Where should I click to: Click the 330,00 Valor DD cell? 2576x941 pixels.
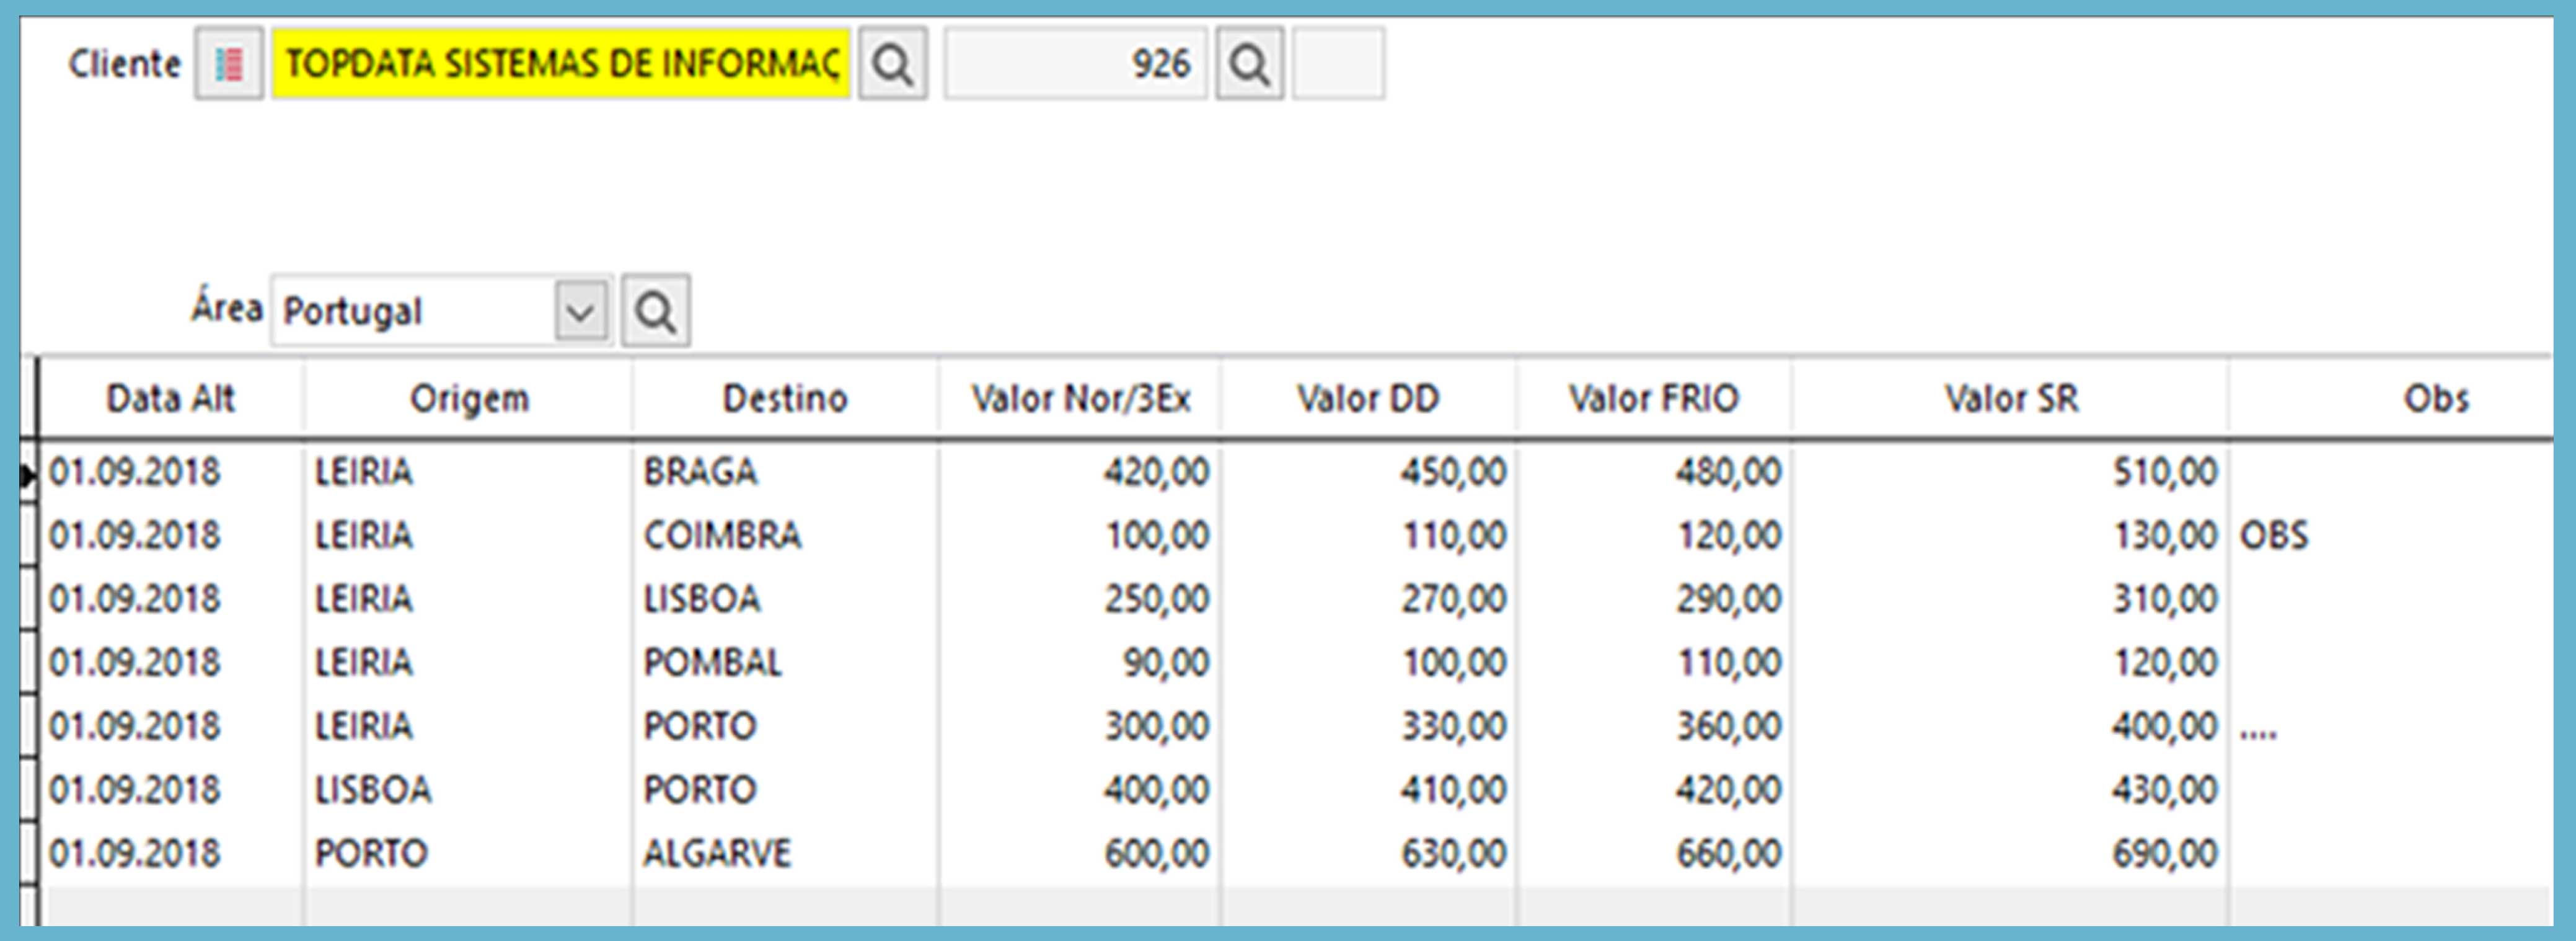(1368, 726)
